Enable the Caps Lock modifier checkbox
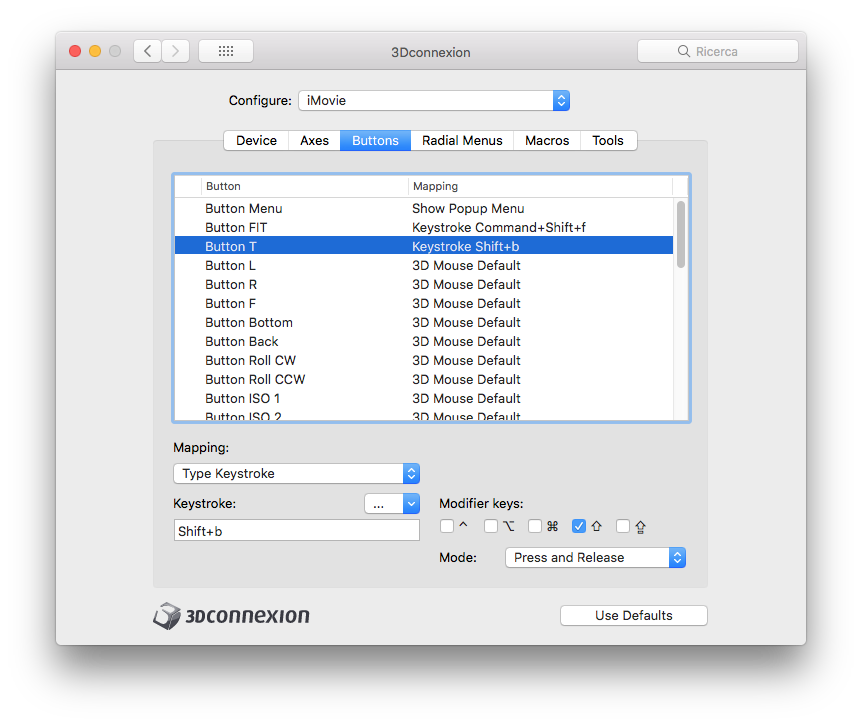The width and height of the screenshot is (862, 725). click(623, 527)
